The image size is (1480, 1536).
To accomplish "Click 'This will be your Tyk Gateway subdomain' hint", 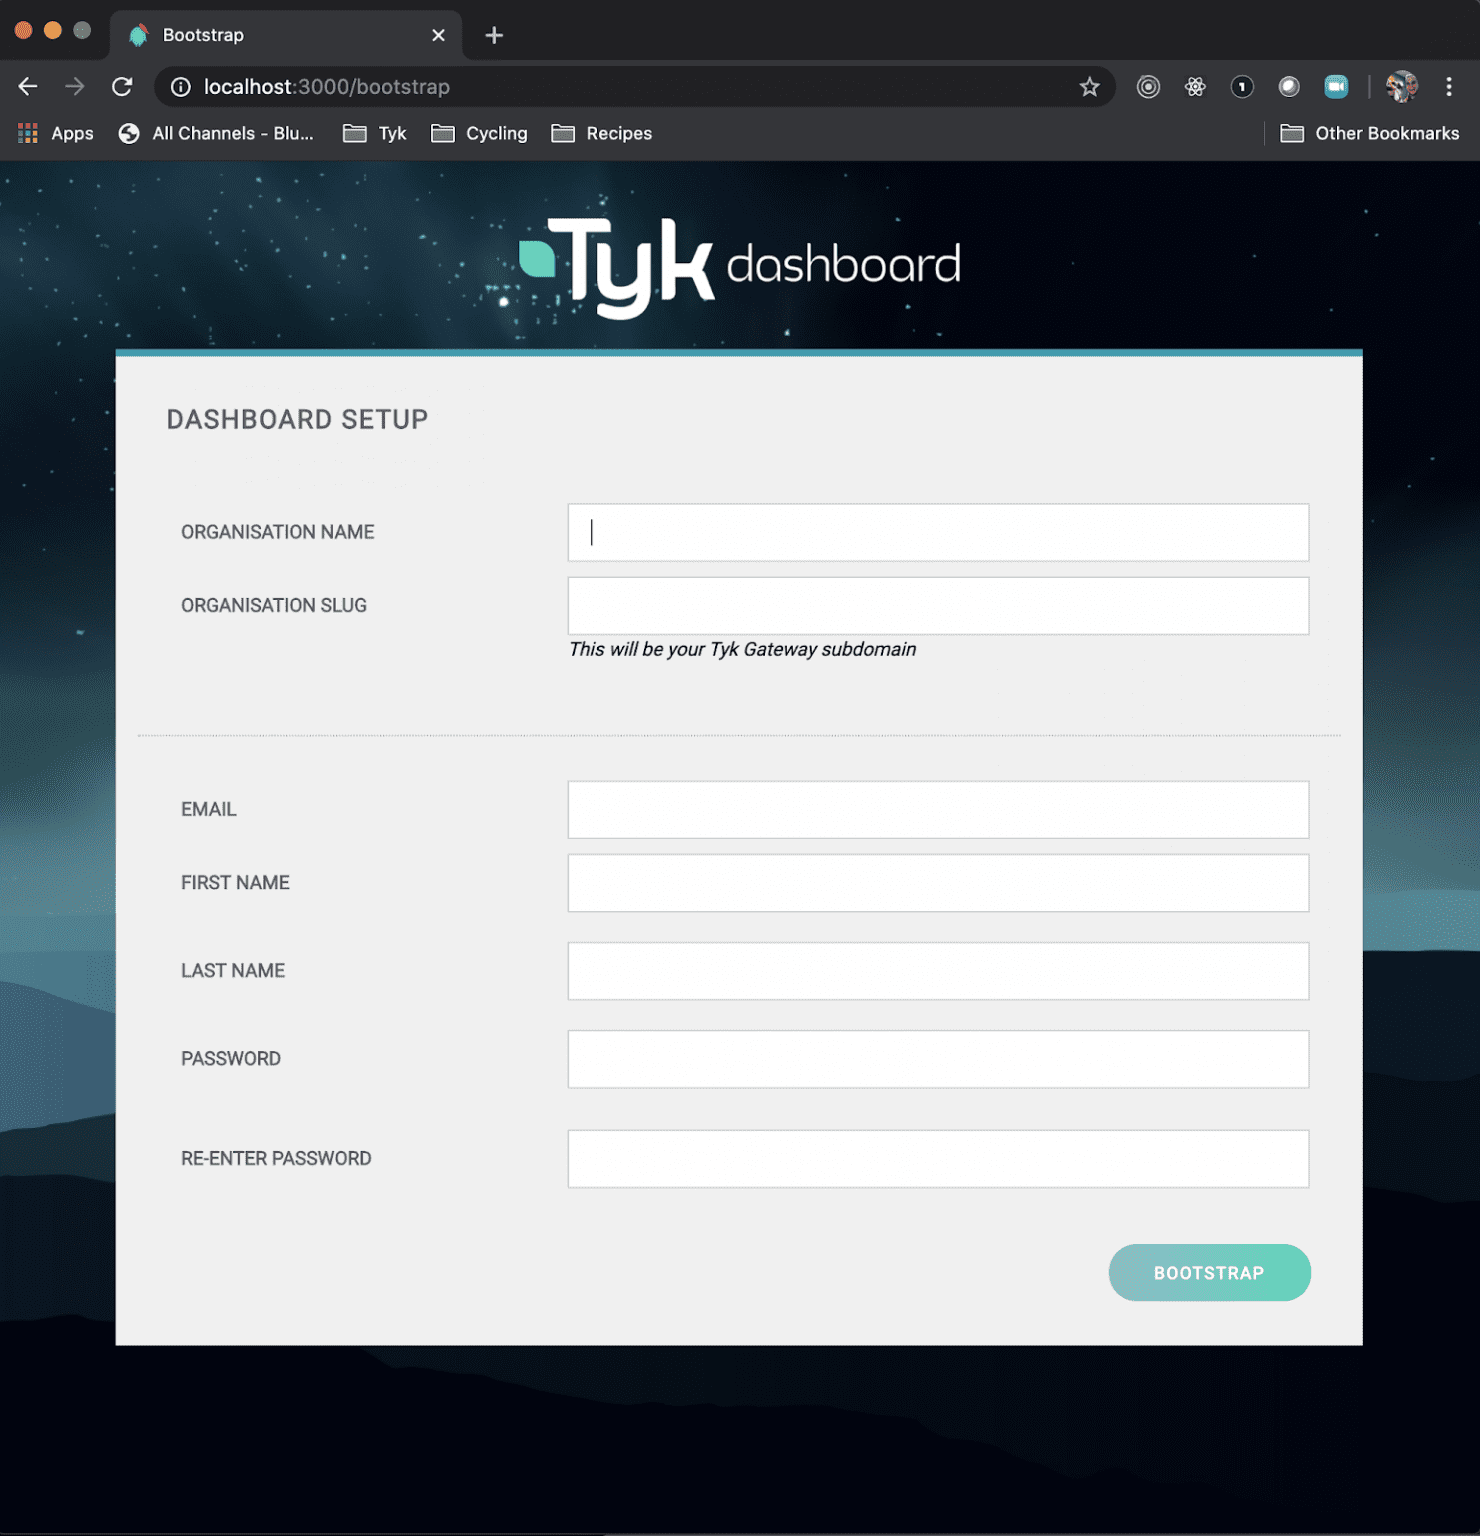I will point(742,649).
